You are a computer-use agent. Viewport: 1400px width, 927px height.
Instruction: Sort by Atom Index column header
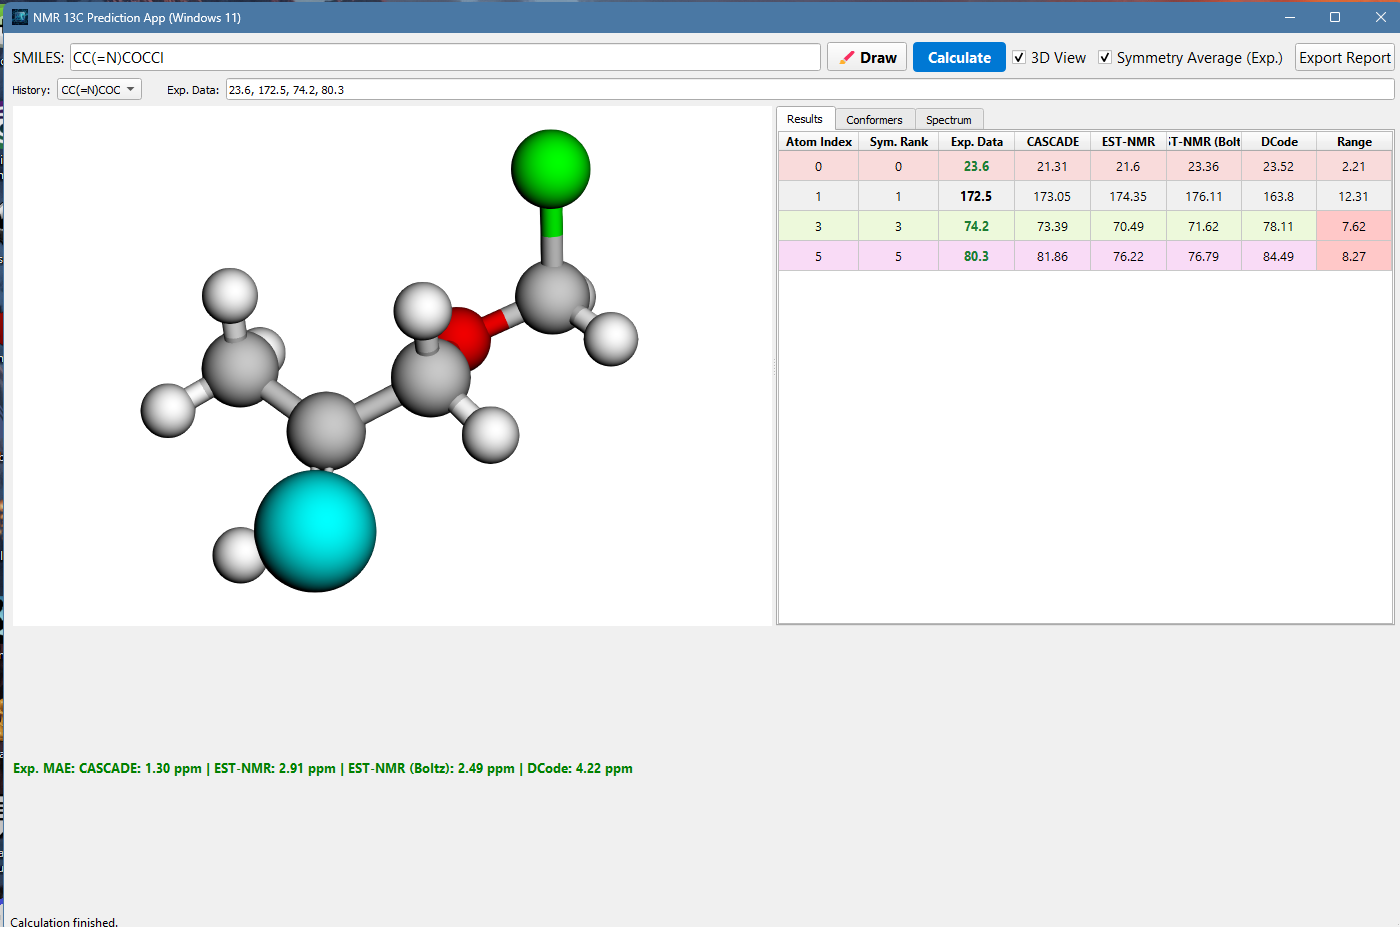point(818,142)
